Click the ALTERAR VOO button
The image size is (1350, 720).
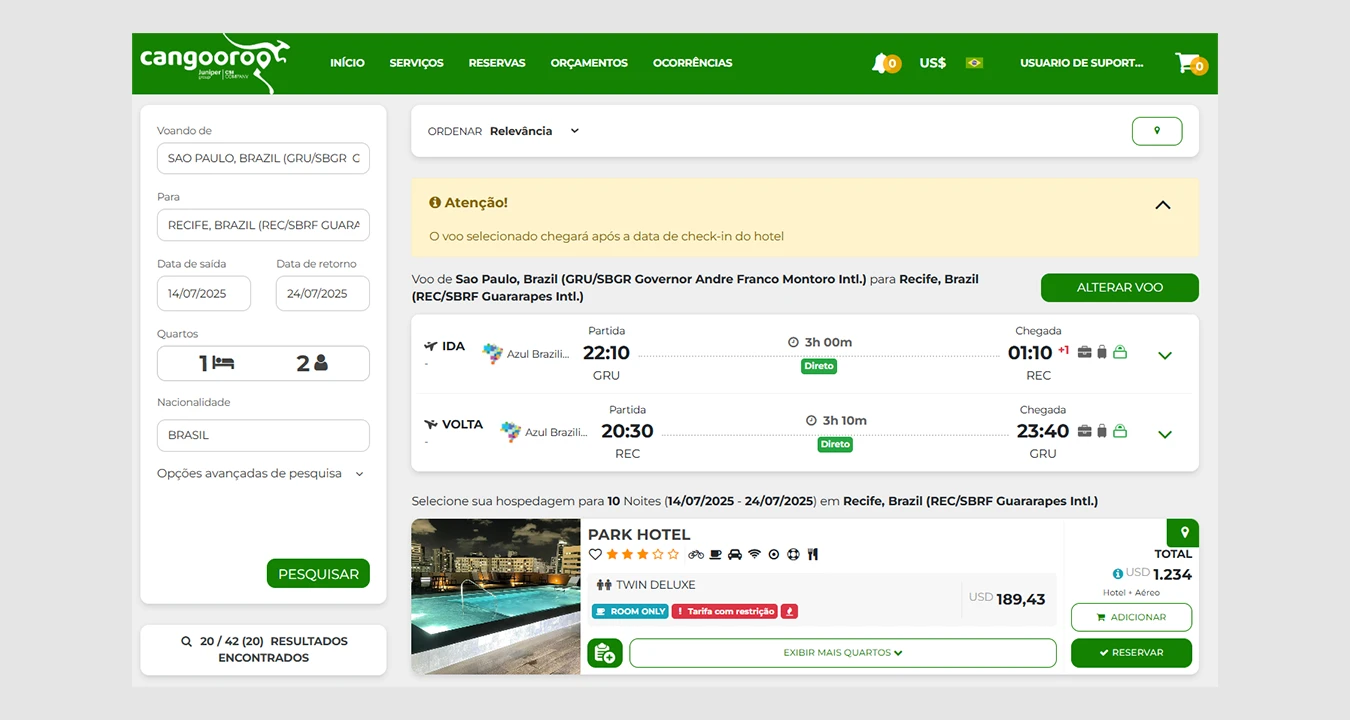click(x=1119, y=288)
